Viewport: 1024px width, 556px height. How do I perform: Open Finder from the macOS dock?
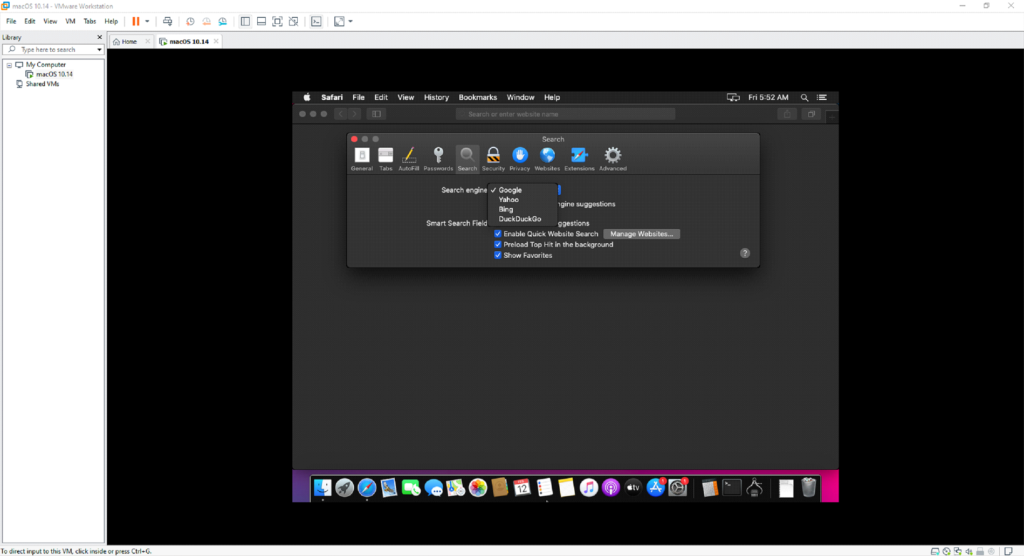(x=323, y=487)
